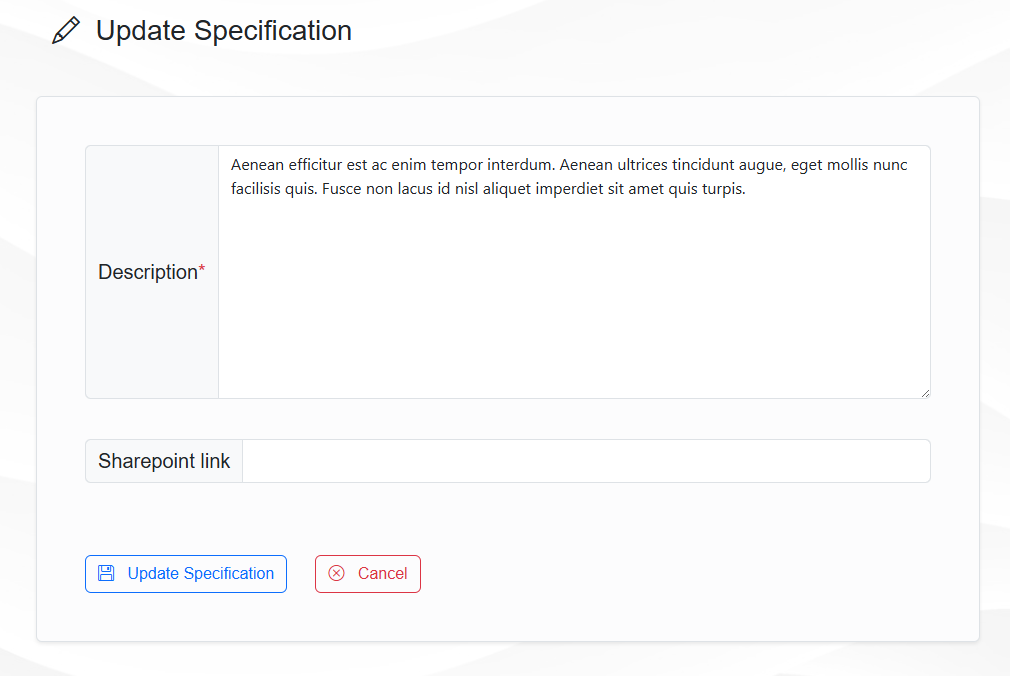Click the "Update Specification" page heading

point(224,31)
